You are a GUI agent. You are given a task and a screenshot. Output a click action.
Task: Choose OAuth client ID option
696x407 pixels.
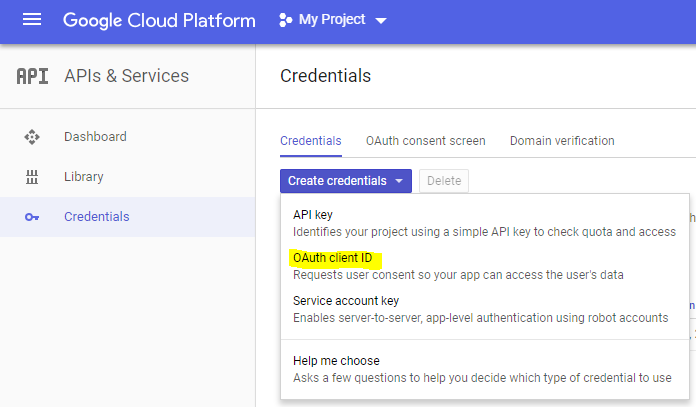485,266
